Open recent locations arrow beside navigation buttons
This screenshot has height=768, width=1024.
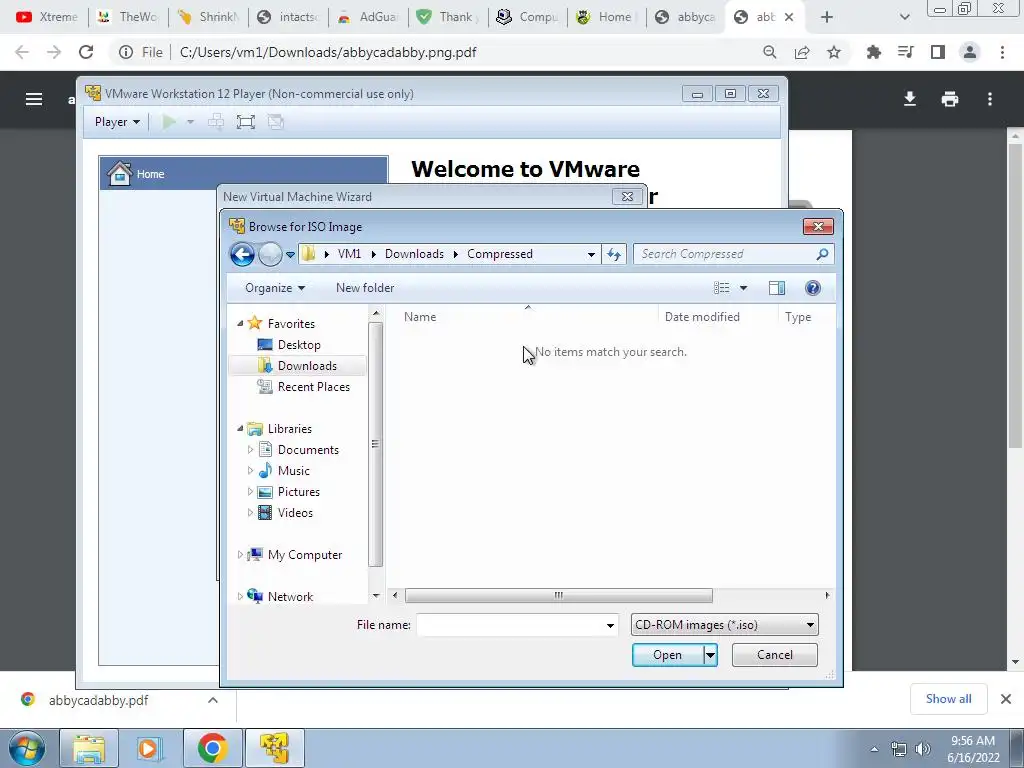(290, 255)
